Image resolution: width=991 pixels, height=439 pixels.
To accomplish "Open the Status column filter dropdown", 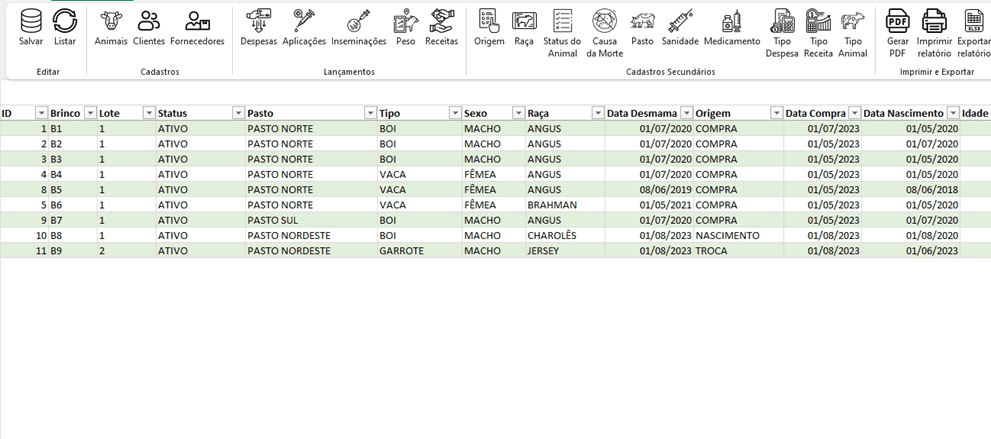I will click(x=238, y=113).
